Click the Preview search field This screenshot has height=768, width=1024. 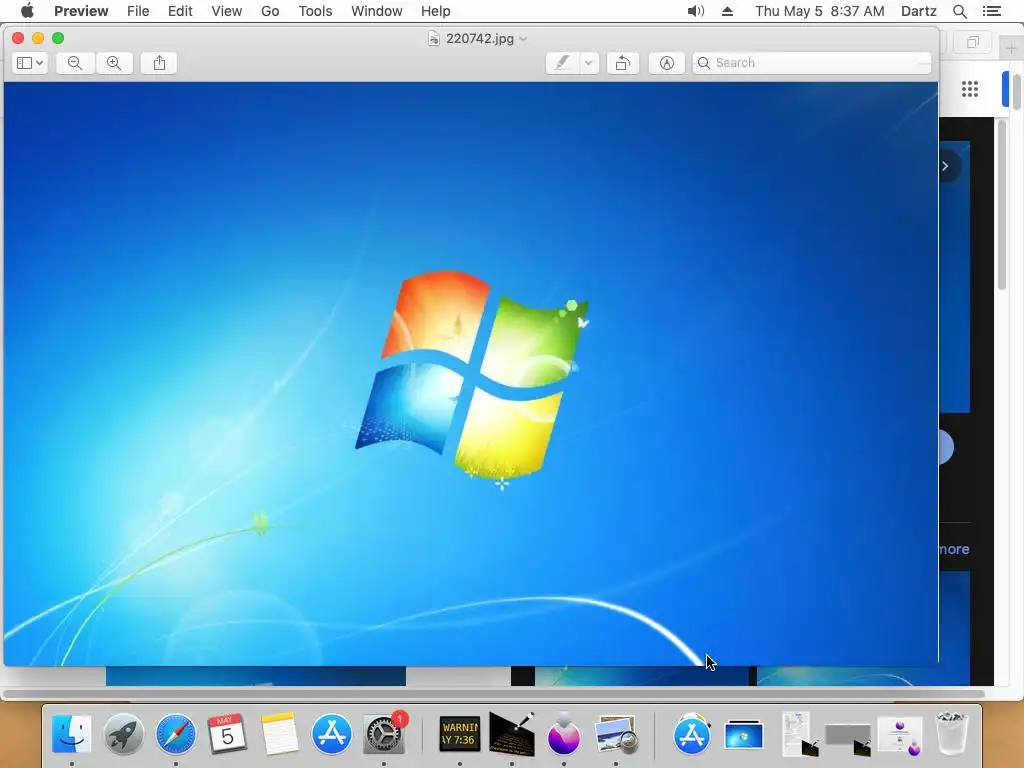tap(812, 63)
